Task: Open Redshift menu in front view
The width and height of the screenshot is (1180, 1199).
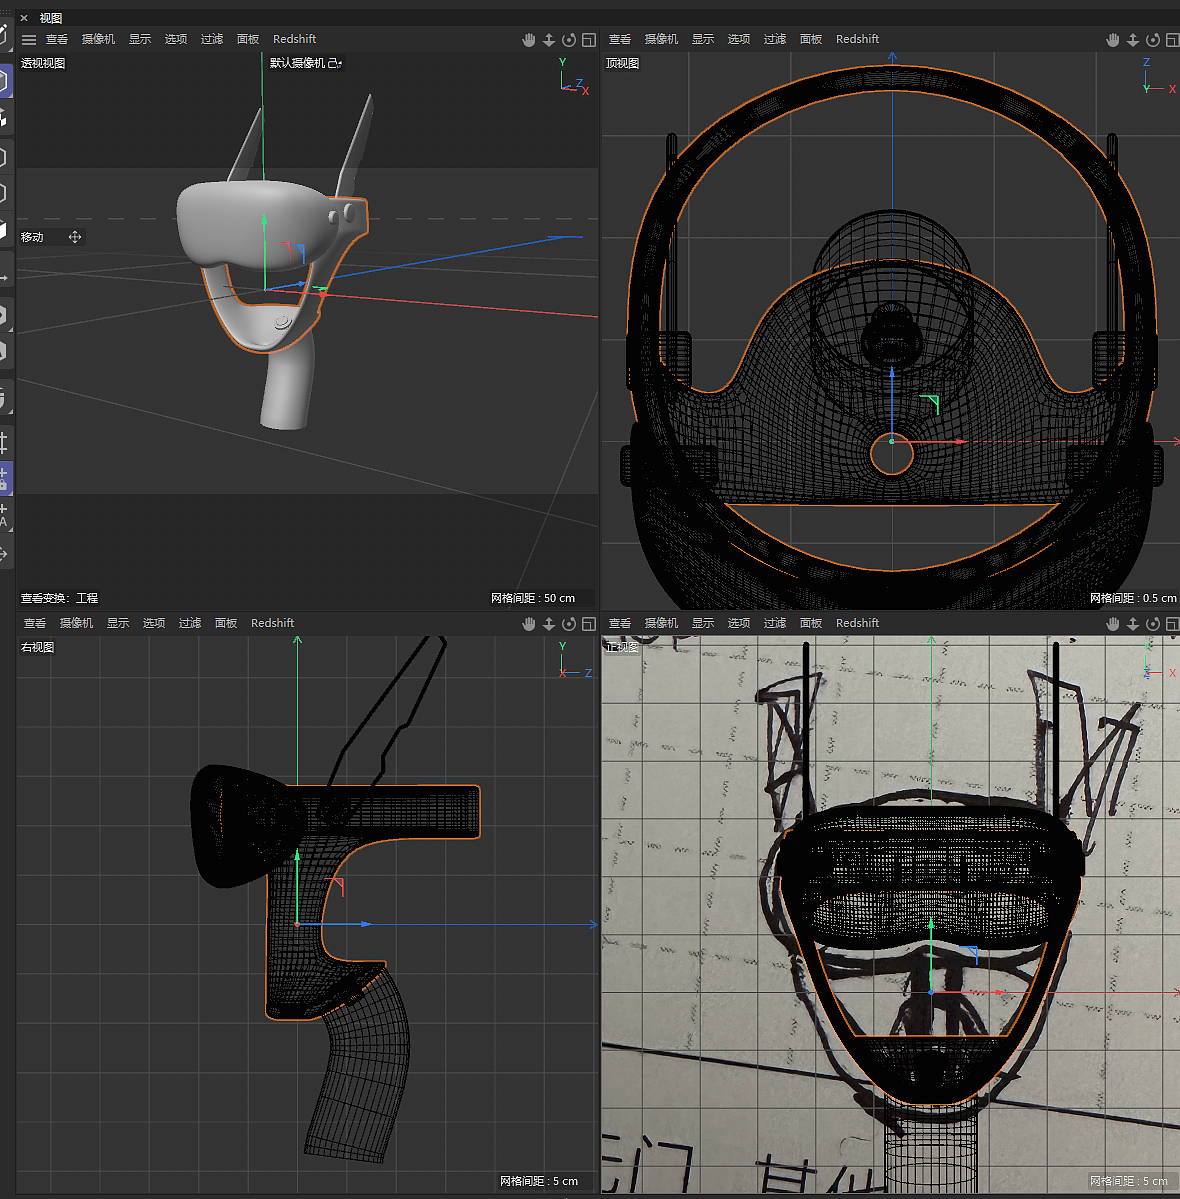Action: point(857,623)
